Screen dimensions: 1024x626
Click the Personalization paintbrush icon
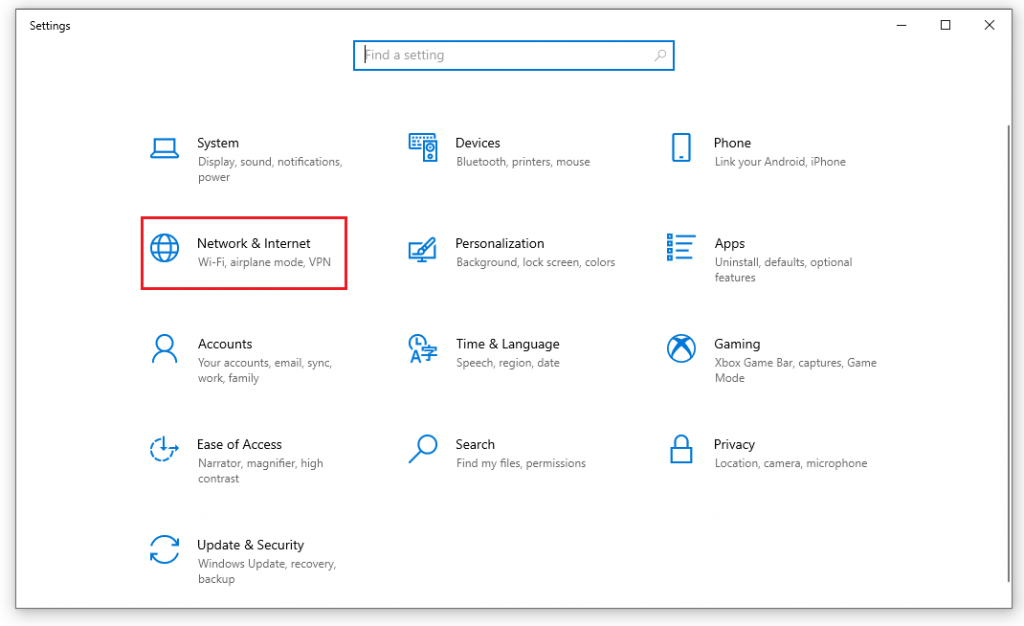point(423,249)
